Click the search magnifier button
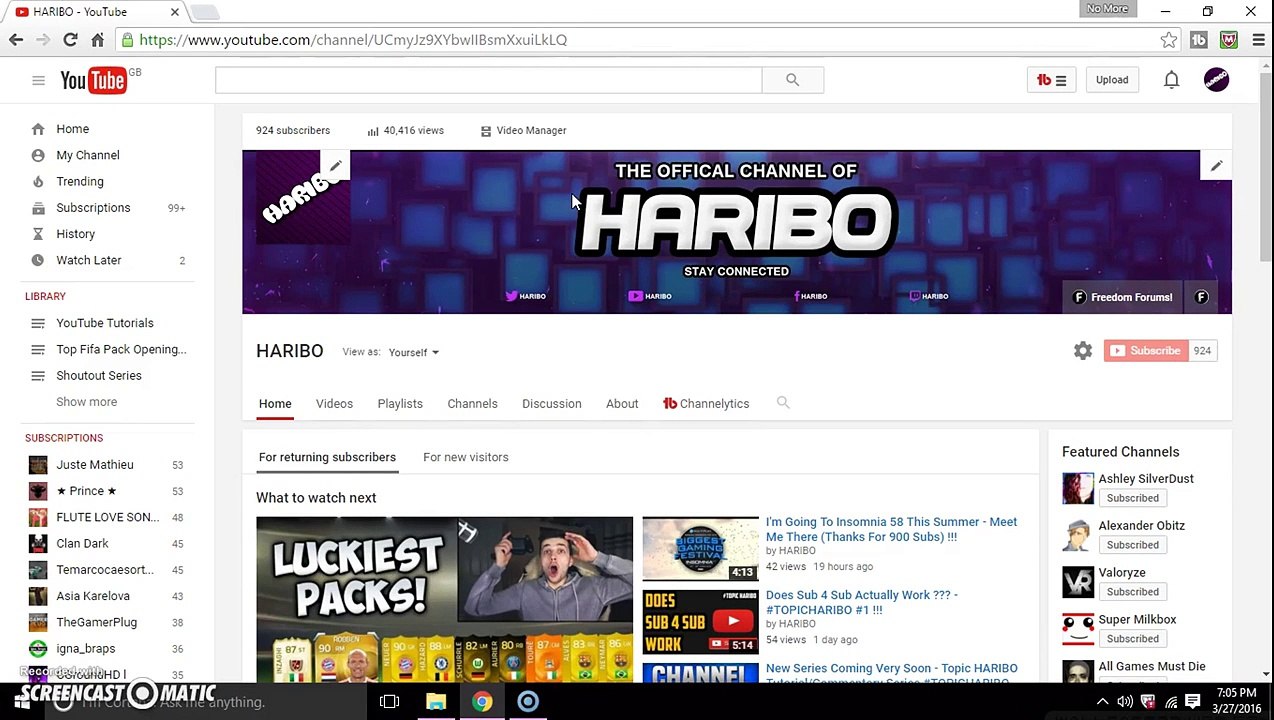 792,80
